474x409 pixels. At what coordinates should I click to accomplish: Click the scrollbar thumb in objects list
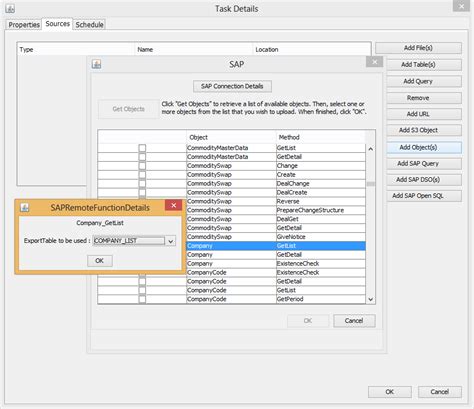point(371,184)
